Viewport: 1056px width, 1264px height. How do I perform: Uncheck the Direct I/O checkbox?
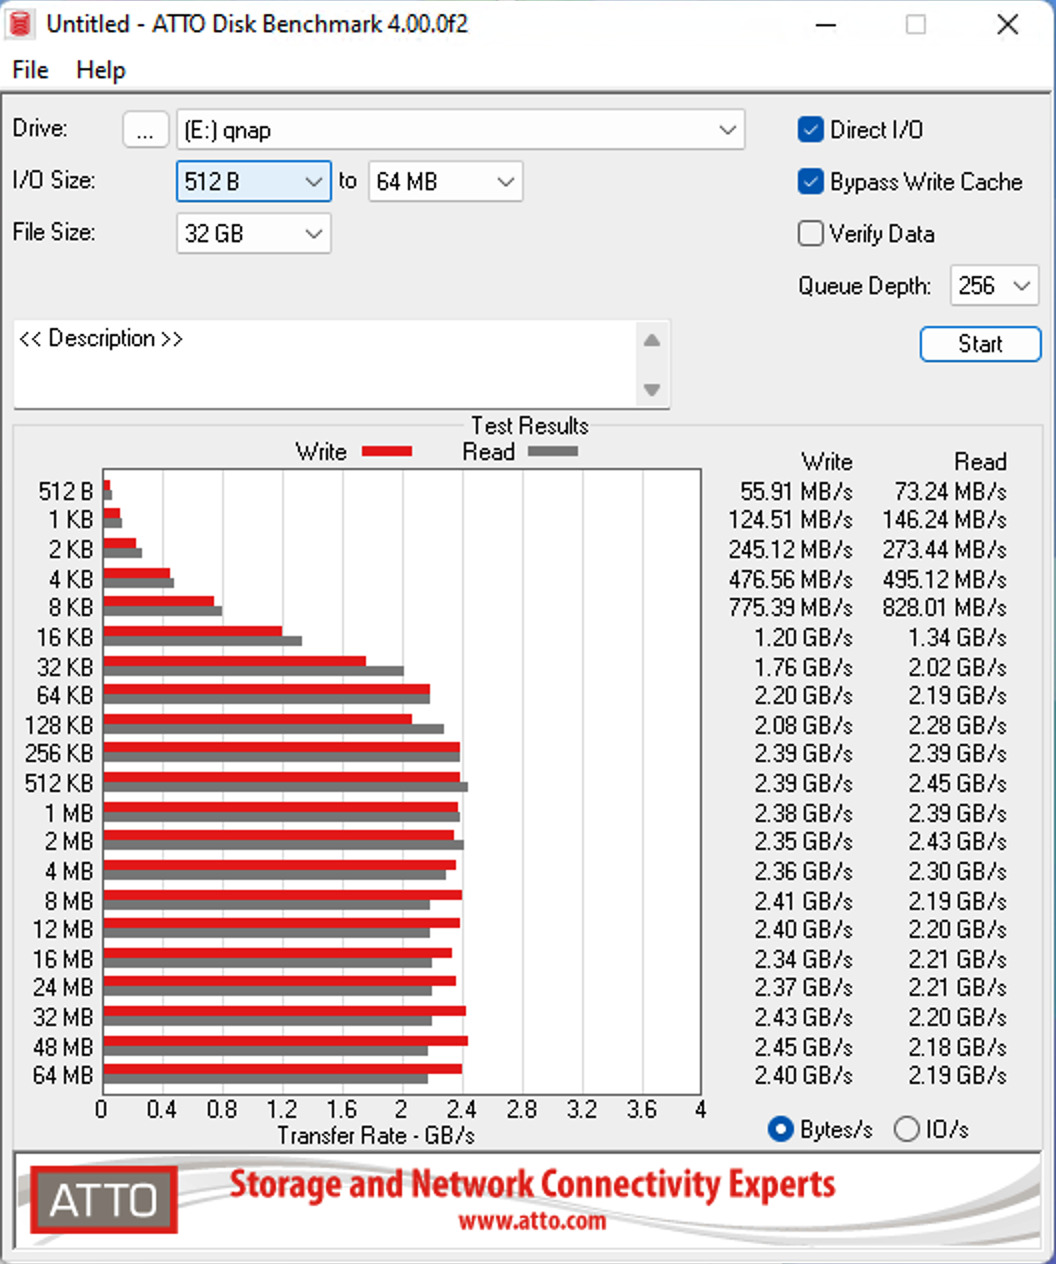click(x=810, y=129)
